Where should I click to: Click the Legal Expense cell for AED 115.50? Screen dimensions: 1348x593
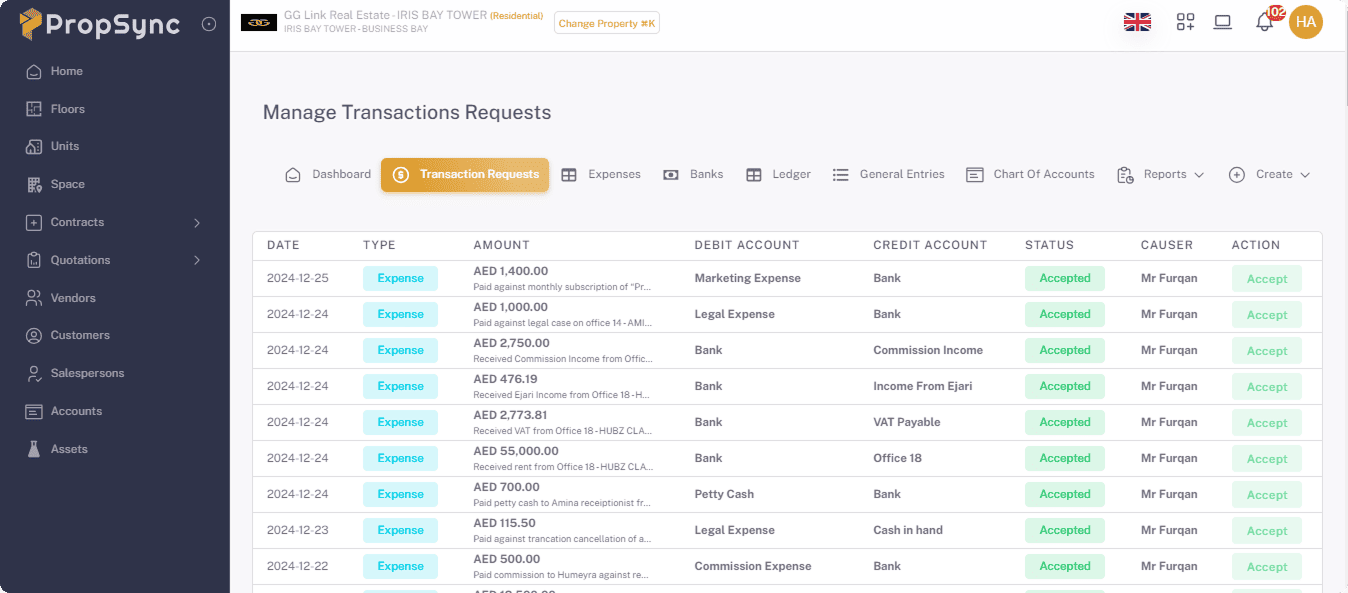point(735,530)
